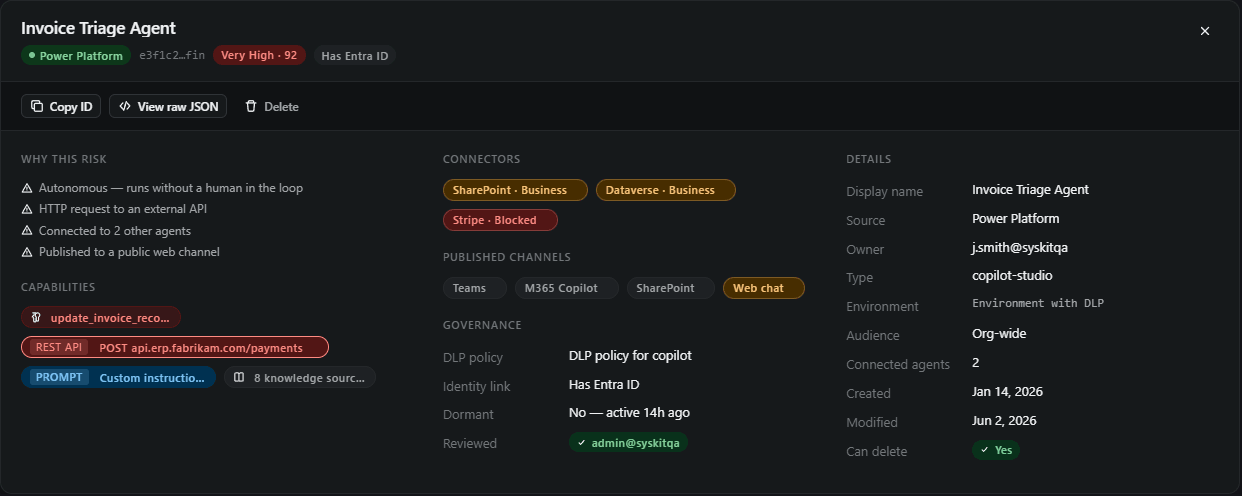1242x496 pixels.
Task: Click the Source value Power Platform
Action: pyautogui.click(x=1015, y=218)
